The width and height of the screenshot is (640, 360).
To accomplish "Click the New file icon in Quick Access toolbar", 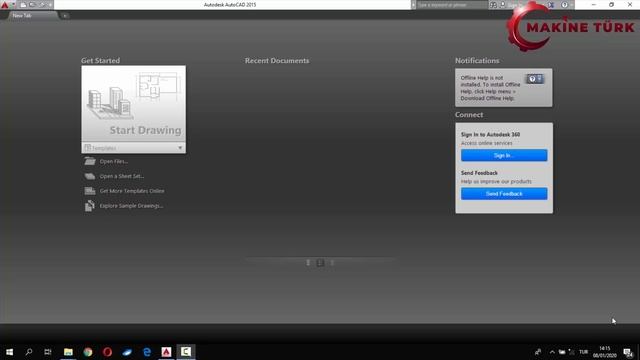I will (23, 5).
